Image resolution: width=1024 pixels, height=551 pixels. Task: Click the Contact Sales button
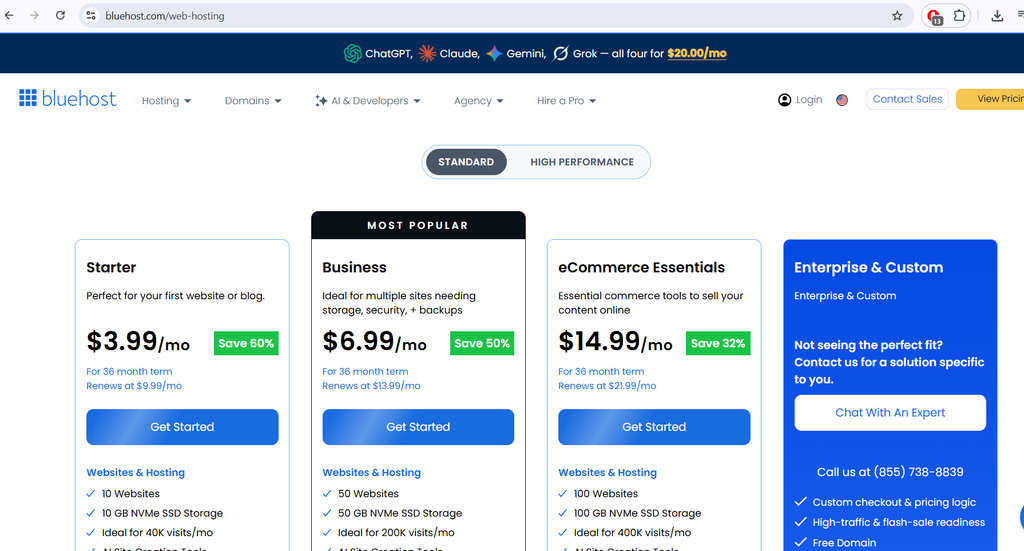(907, 99)
